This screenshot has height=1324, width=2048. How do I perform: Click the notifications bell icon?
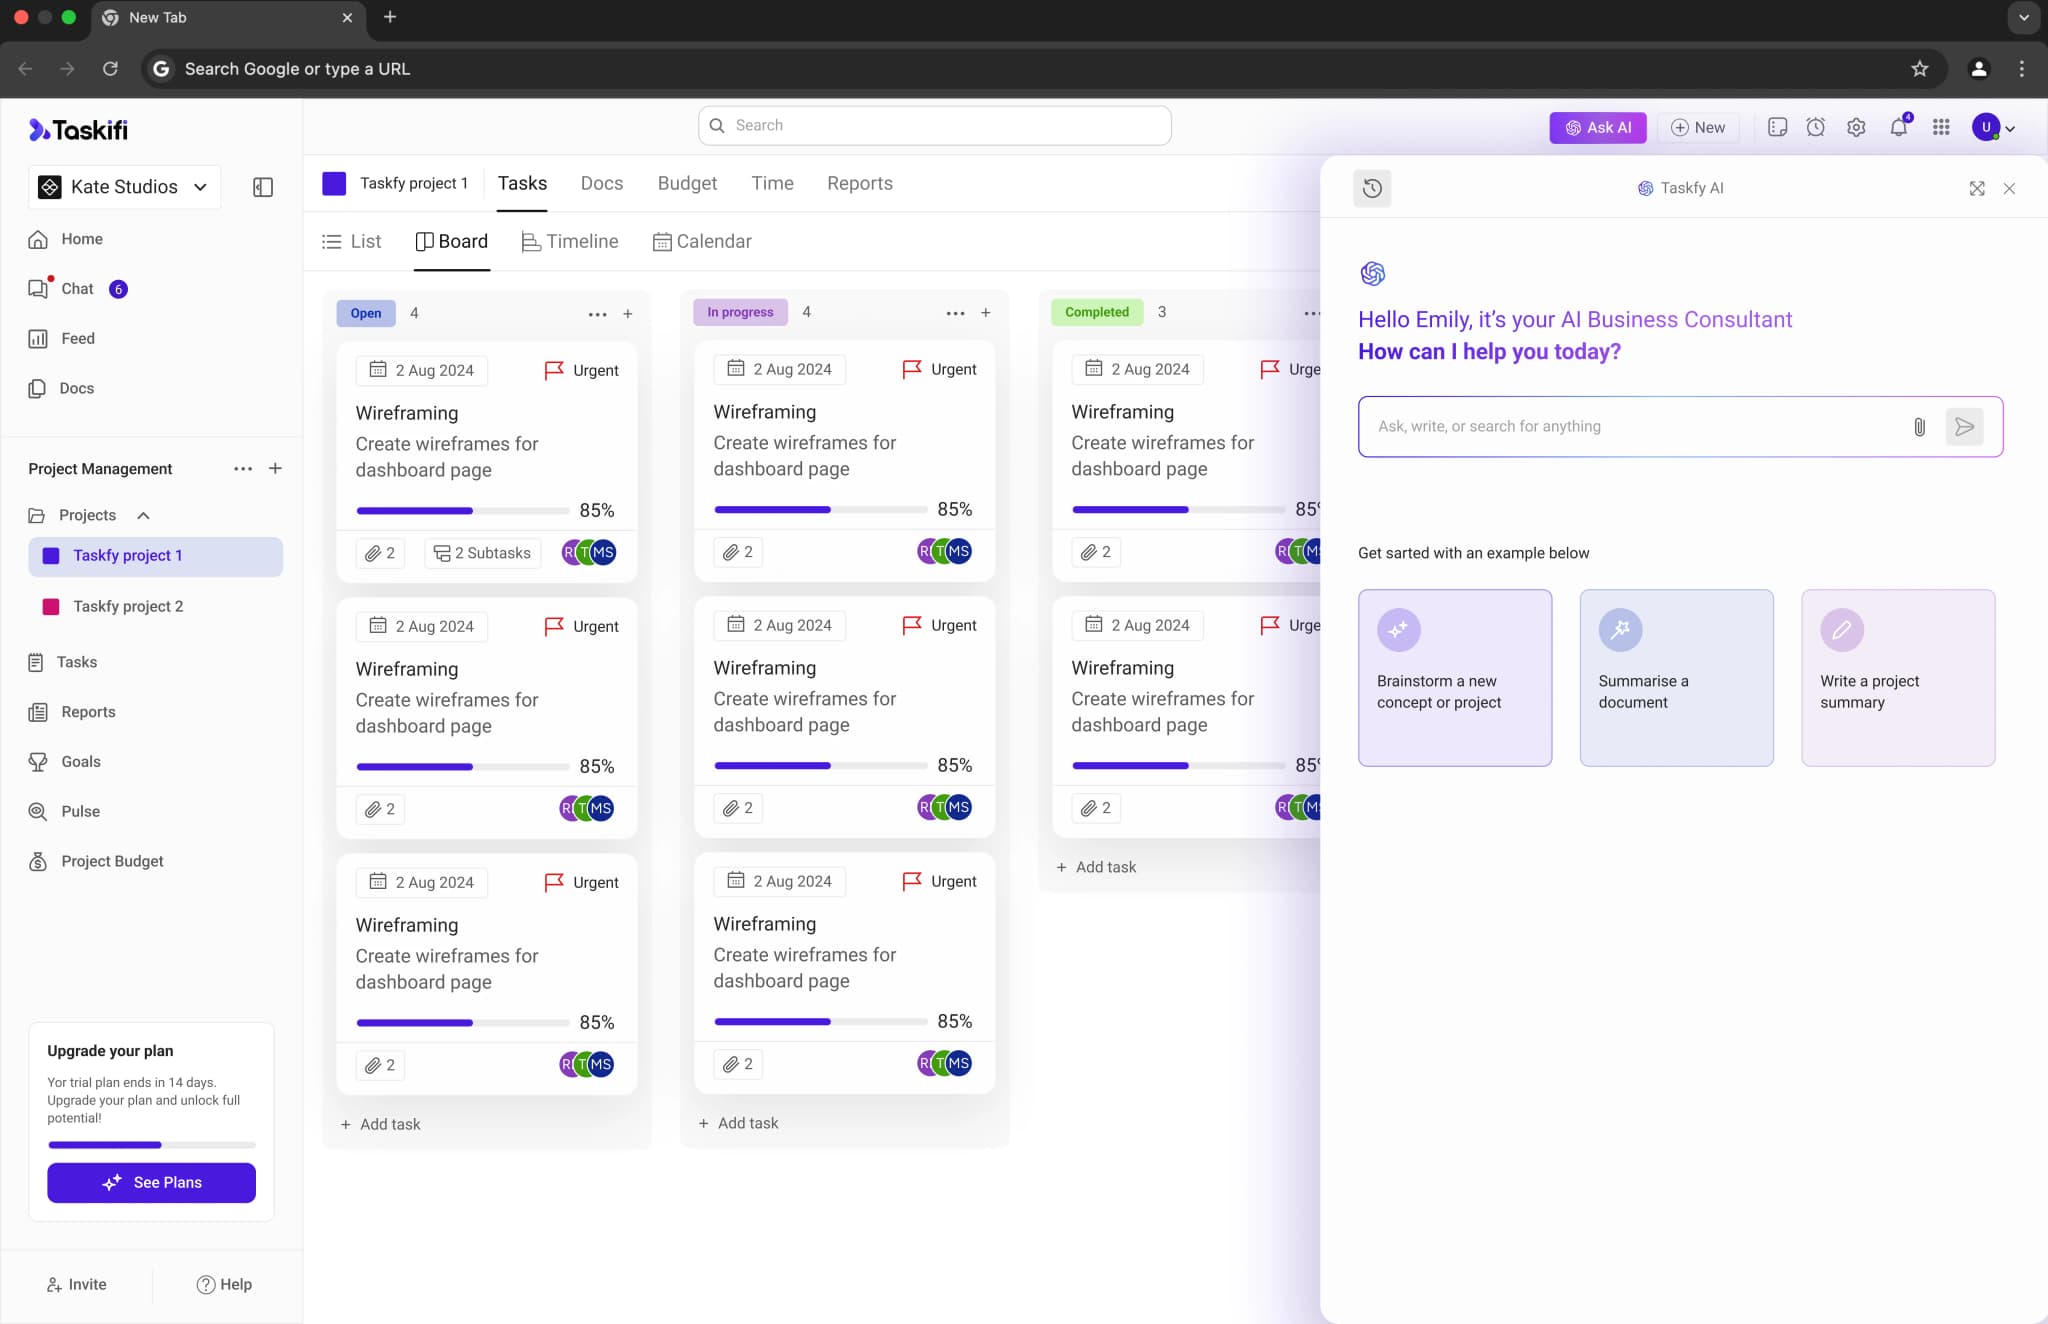click(1898, 127)
